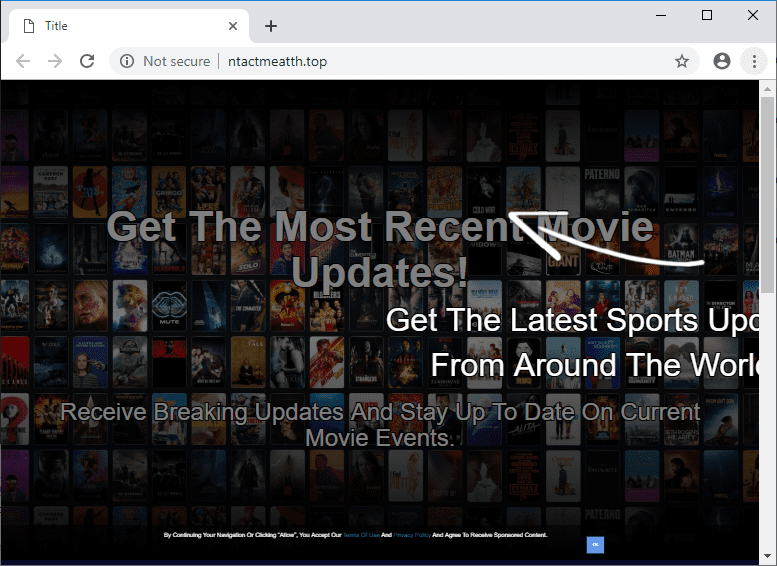Screen dimensions: 777x566
Task: Click the 'Get The Most Recent Movie Updates!' headline
Action: [380, 248]
